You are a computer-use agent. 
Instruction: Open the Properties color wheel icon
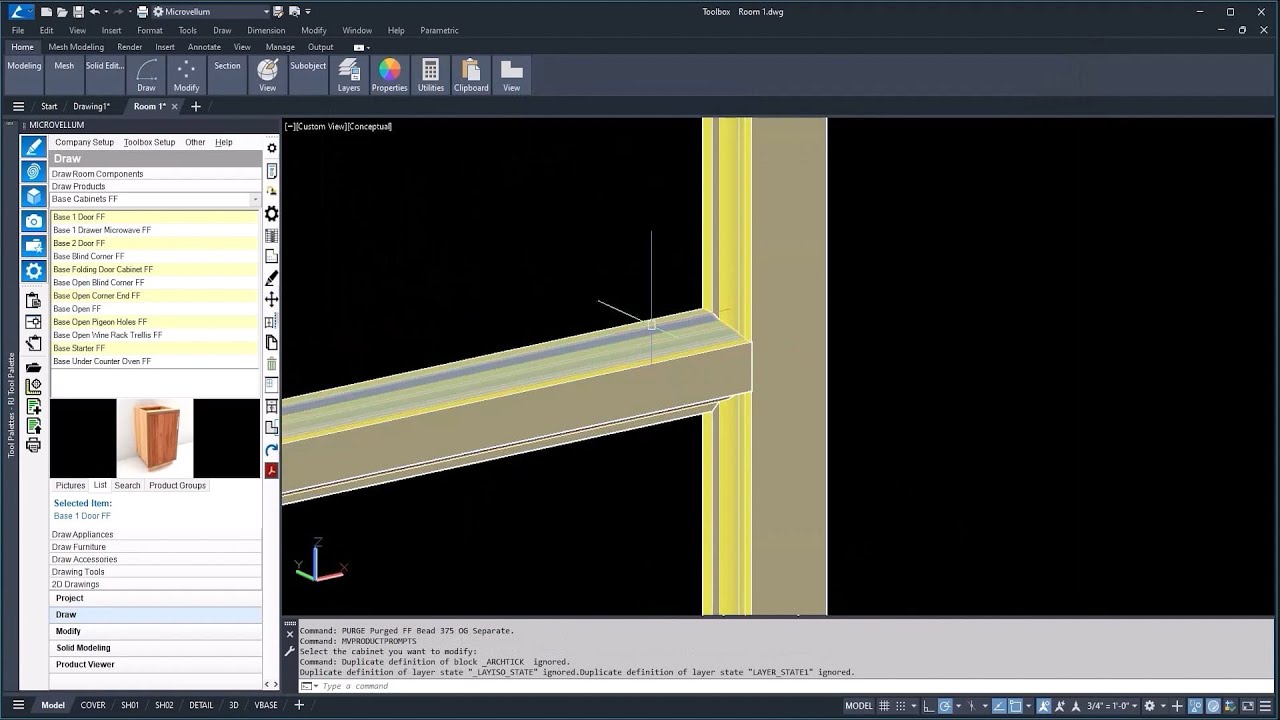tap(390, 76)
